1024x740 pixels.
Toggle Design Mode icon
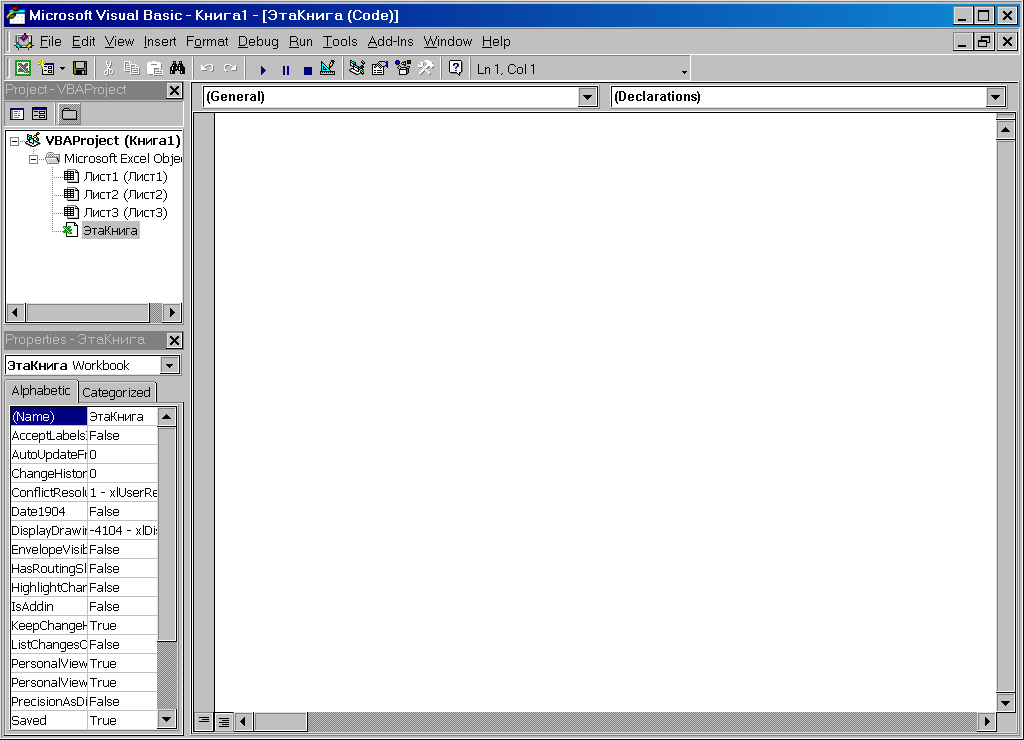tap(328, 68)
